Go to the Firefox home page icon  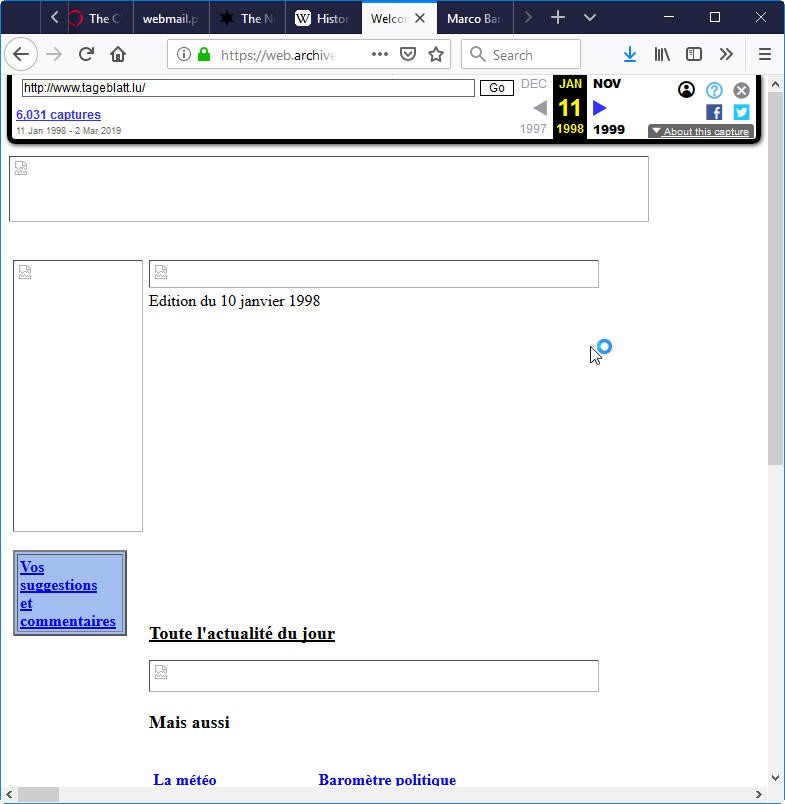click(118, 55)
